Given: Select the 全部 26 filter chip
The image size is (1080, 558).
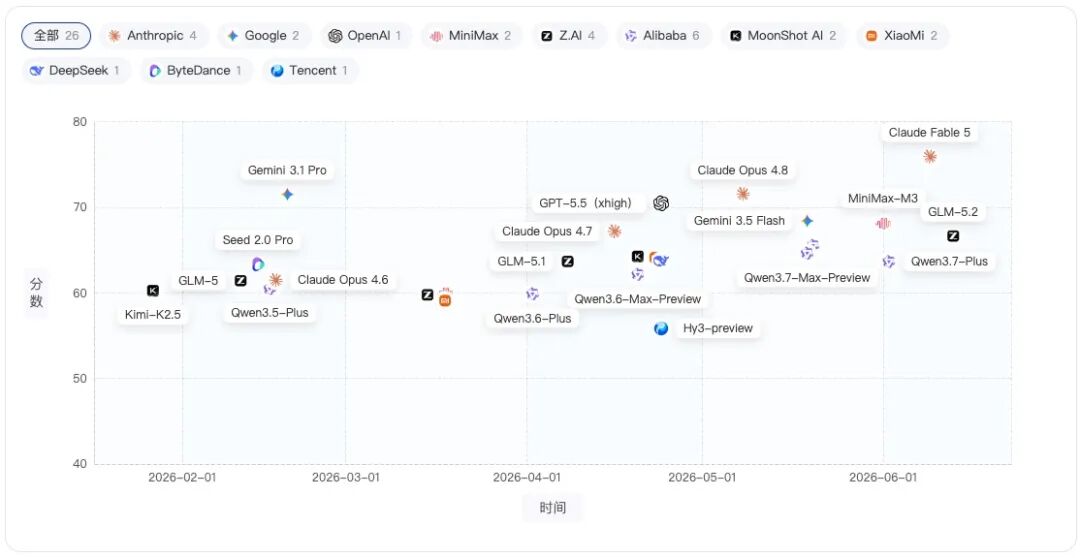Looking at the screenshot, I should click(56, 36).
